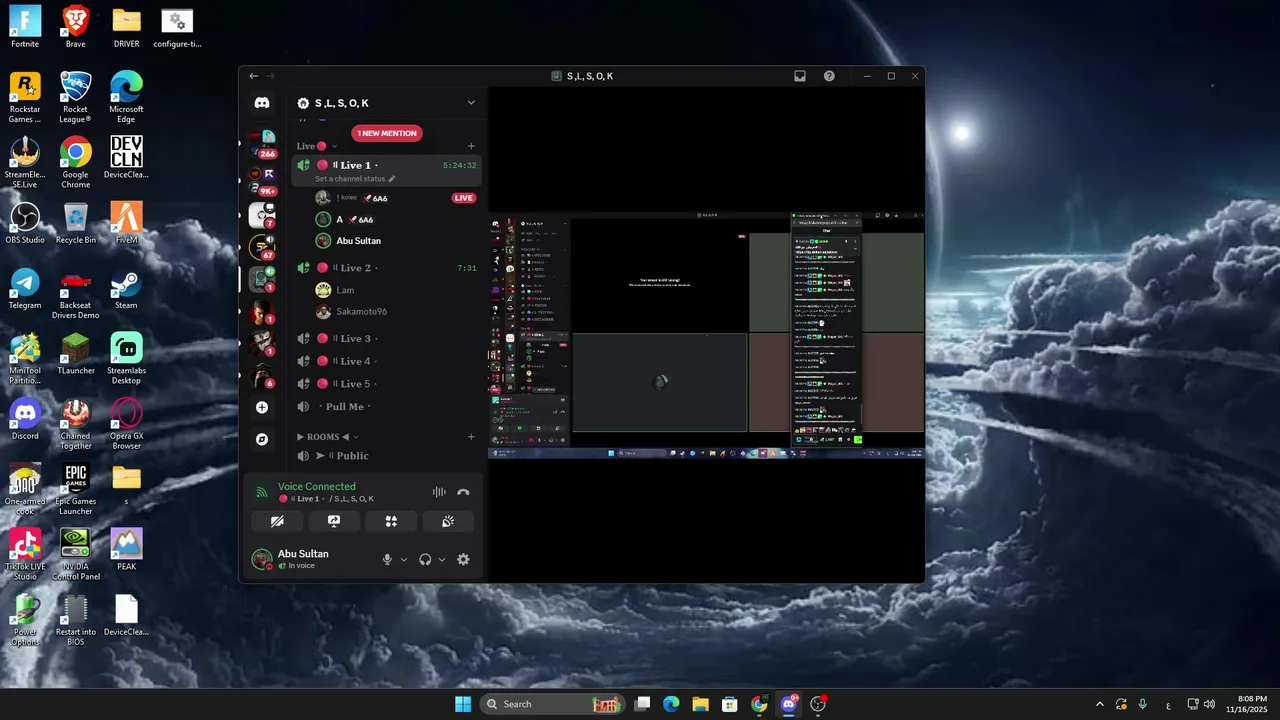The width and height of the screenshot is (1280, 720).
Task: Open the Live 1 voice channel
Action: pyautogui.click(x=387, y=165)
